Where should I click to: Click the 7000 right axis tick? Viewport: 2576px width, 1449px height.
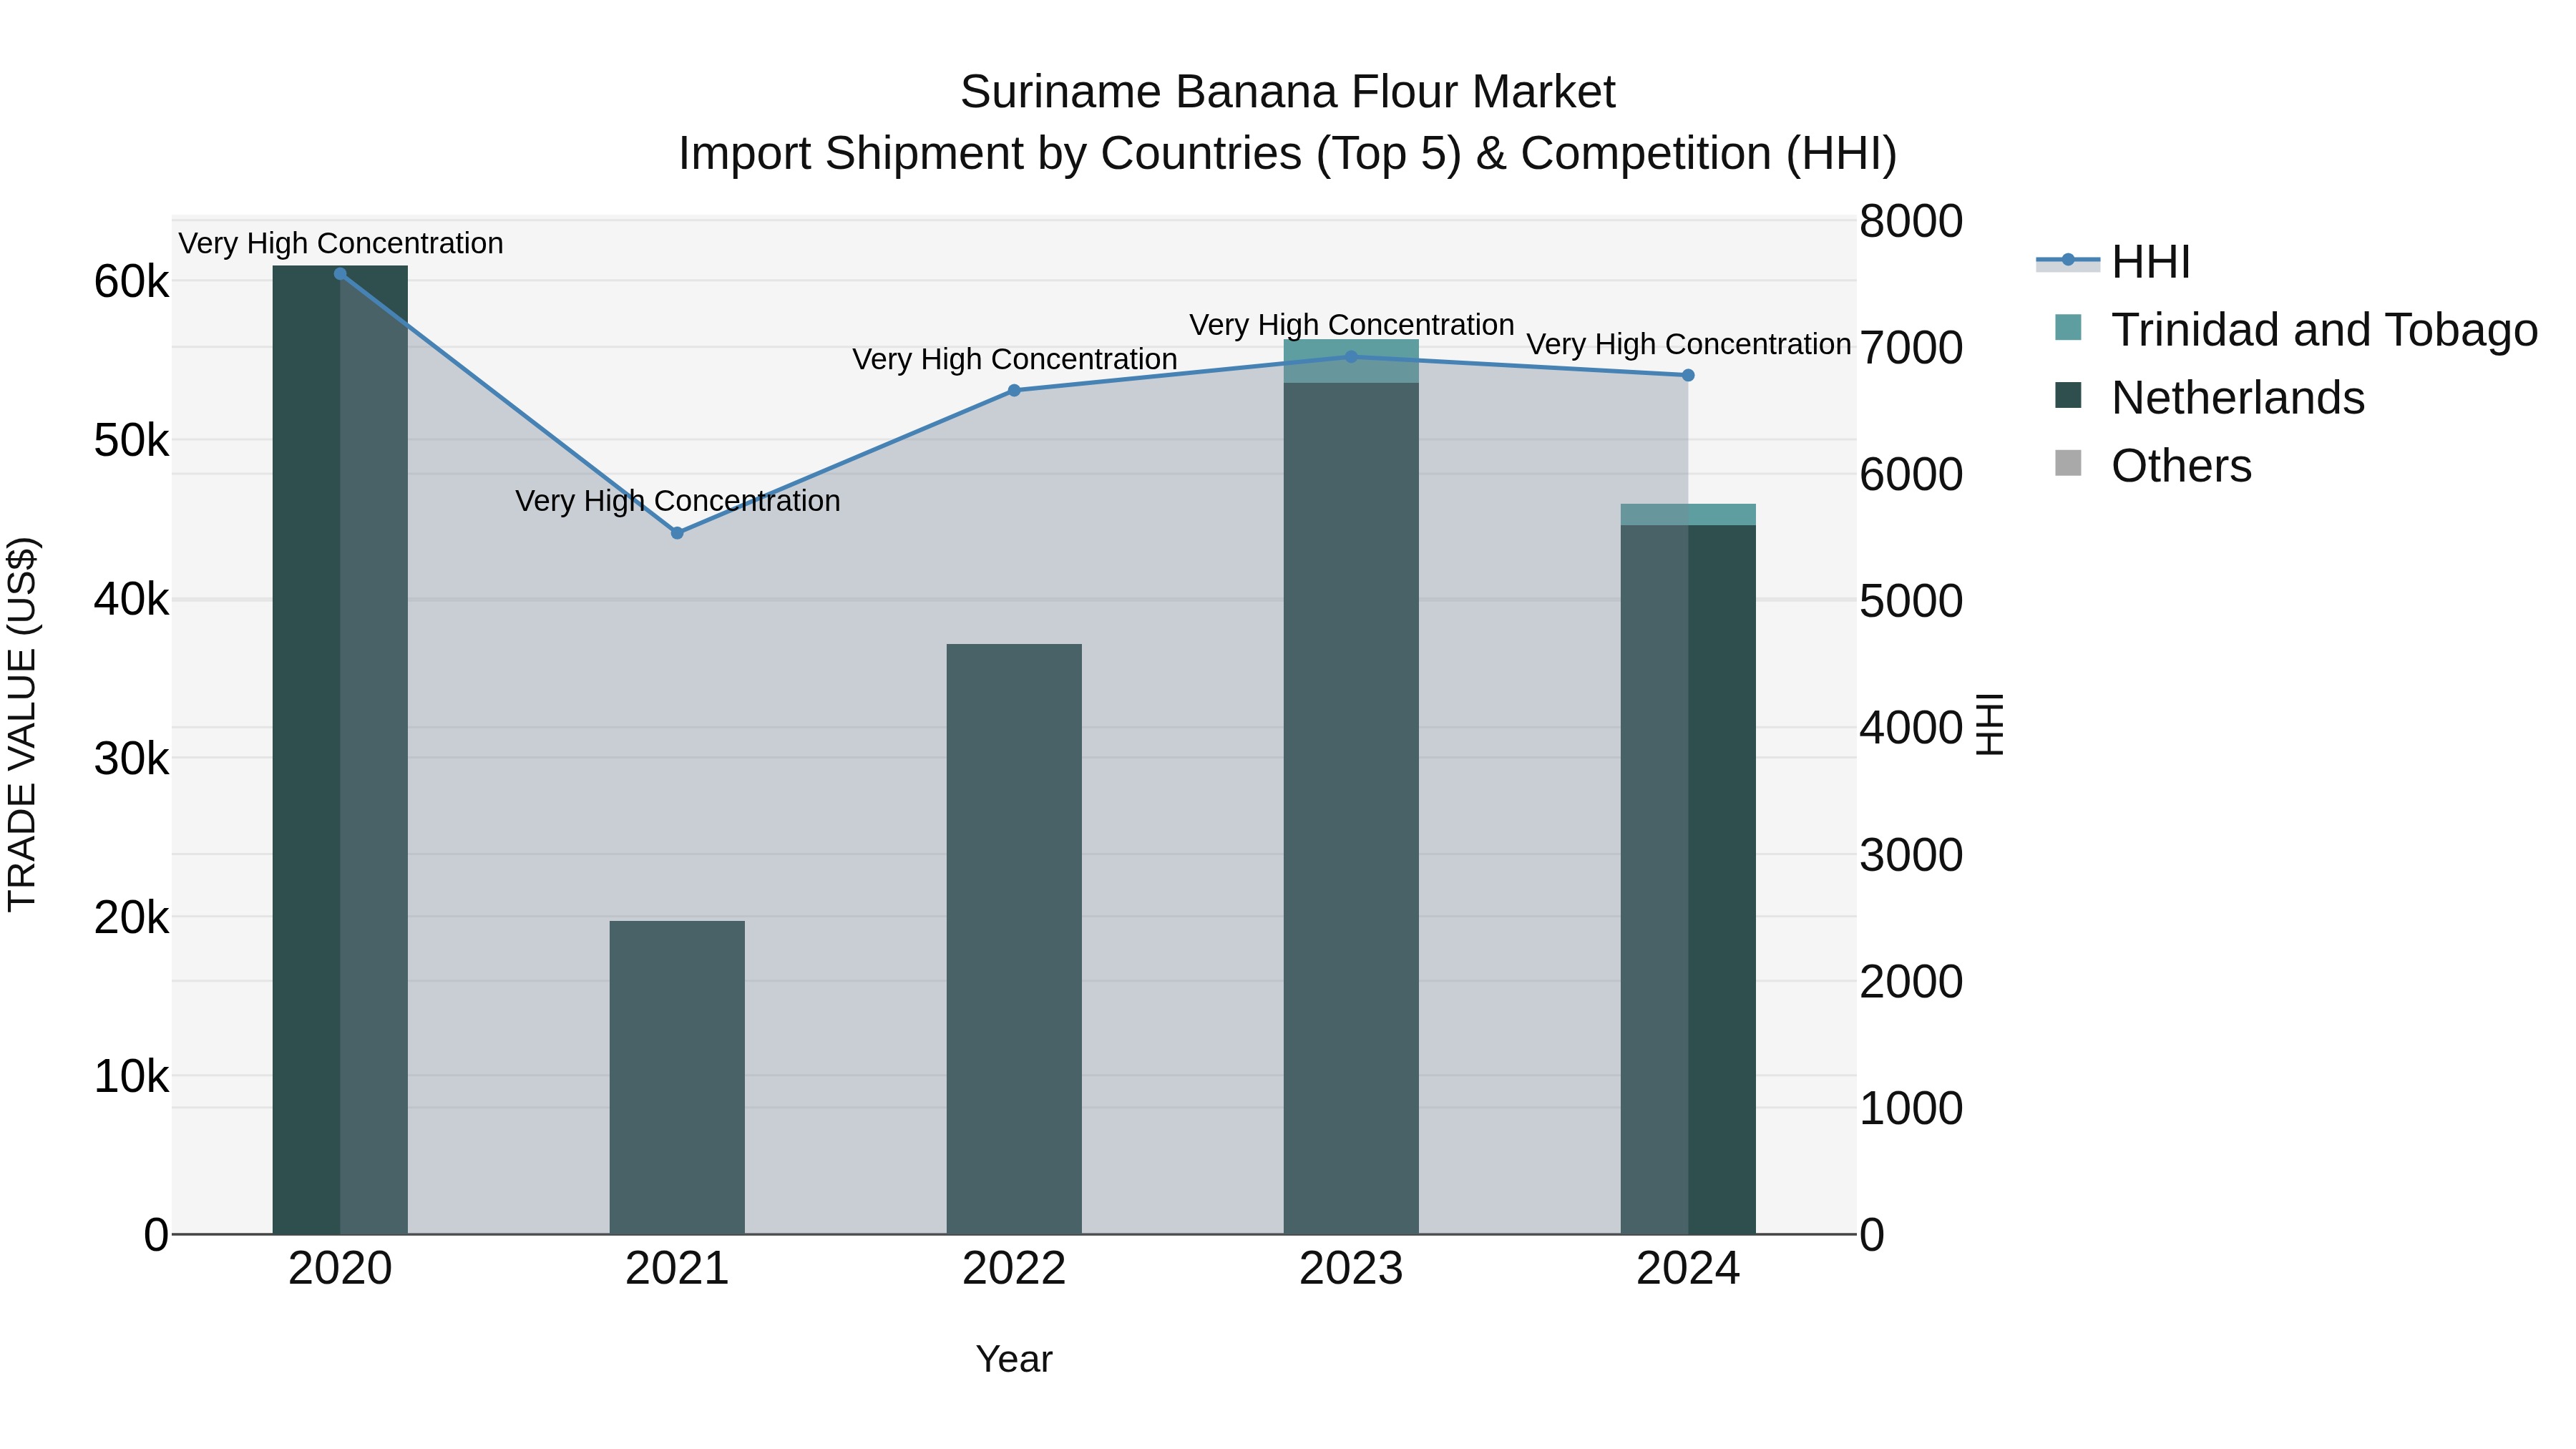(x=1911, y=348)
